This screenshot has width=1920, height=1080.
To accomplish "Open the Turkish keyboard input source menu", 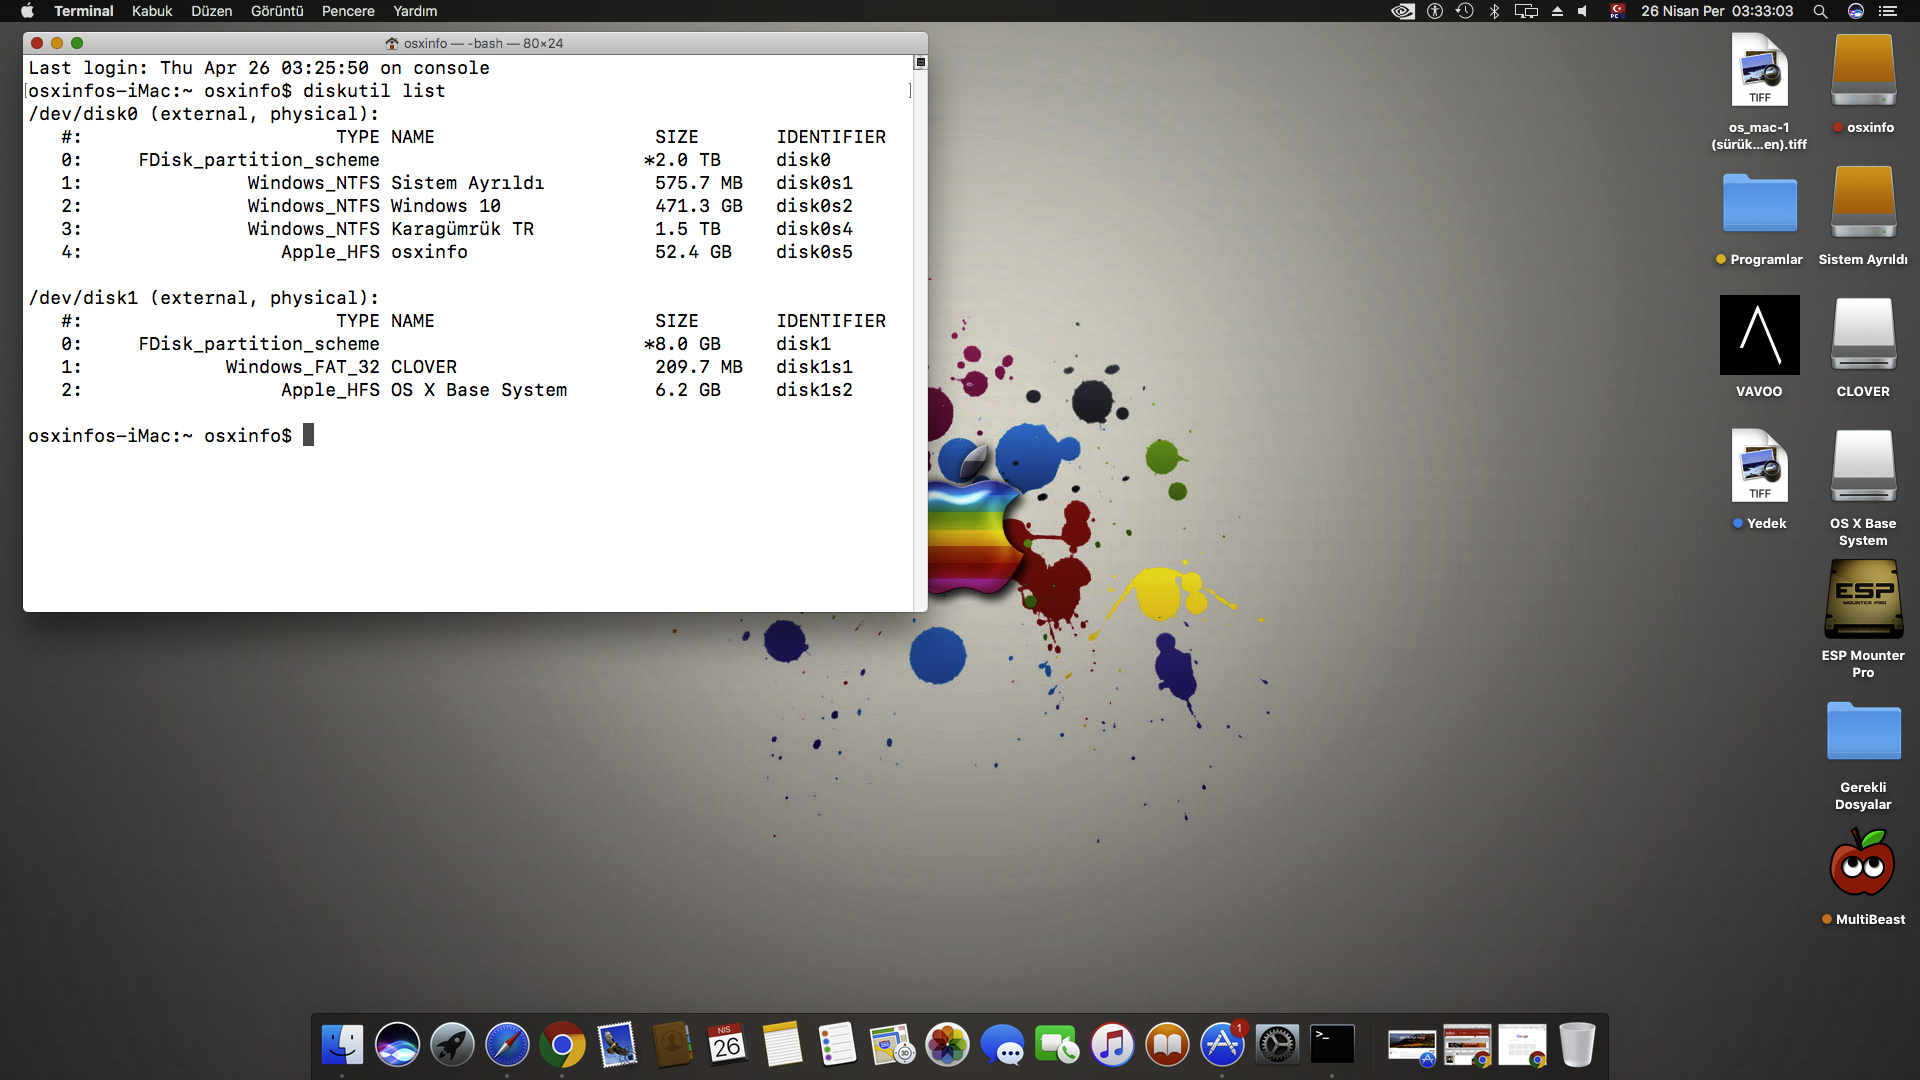I will click(x=1616, y=11).
